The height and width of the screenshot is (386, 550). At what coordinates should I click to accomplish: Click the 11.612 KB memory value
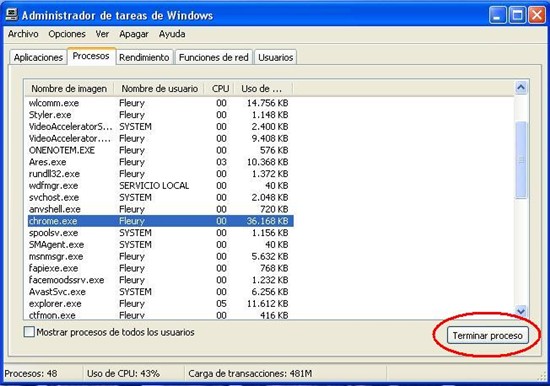tap(267, 304)
